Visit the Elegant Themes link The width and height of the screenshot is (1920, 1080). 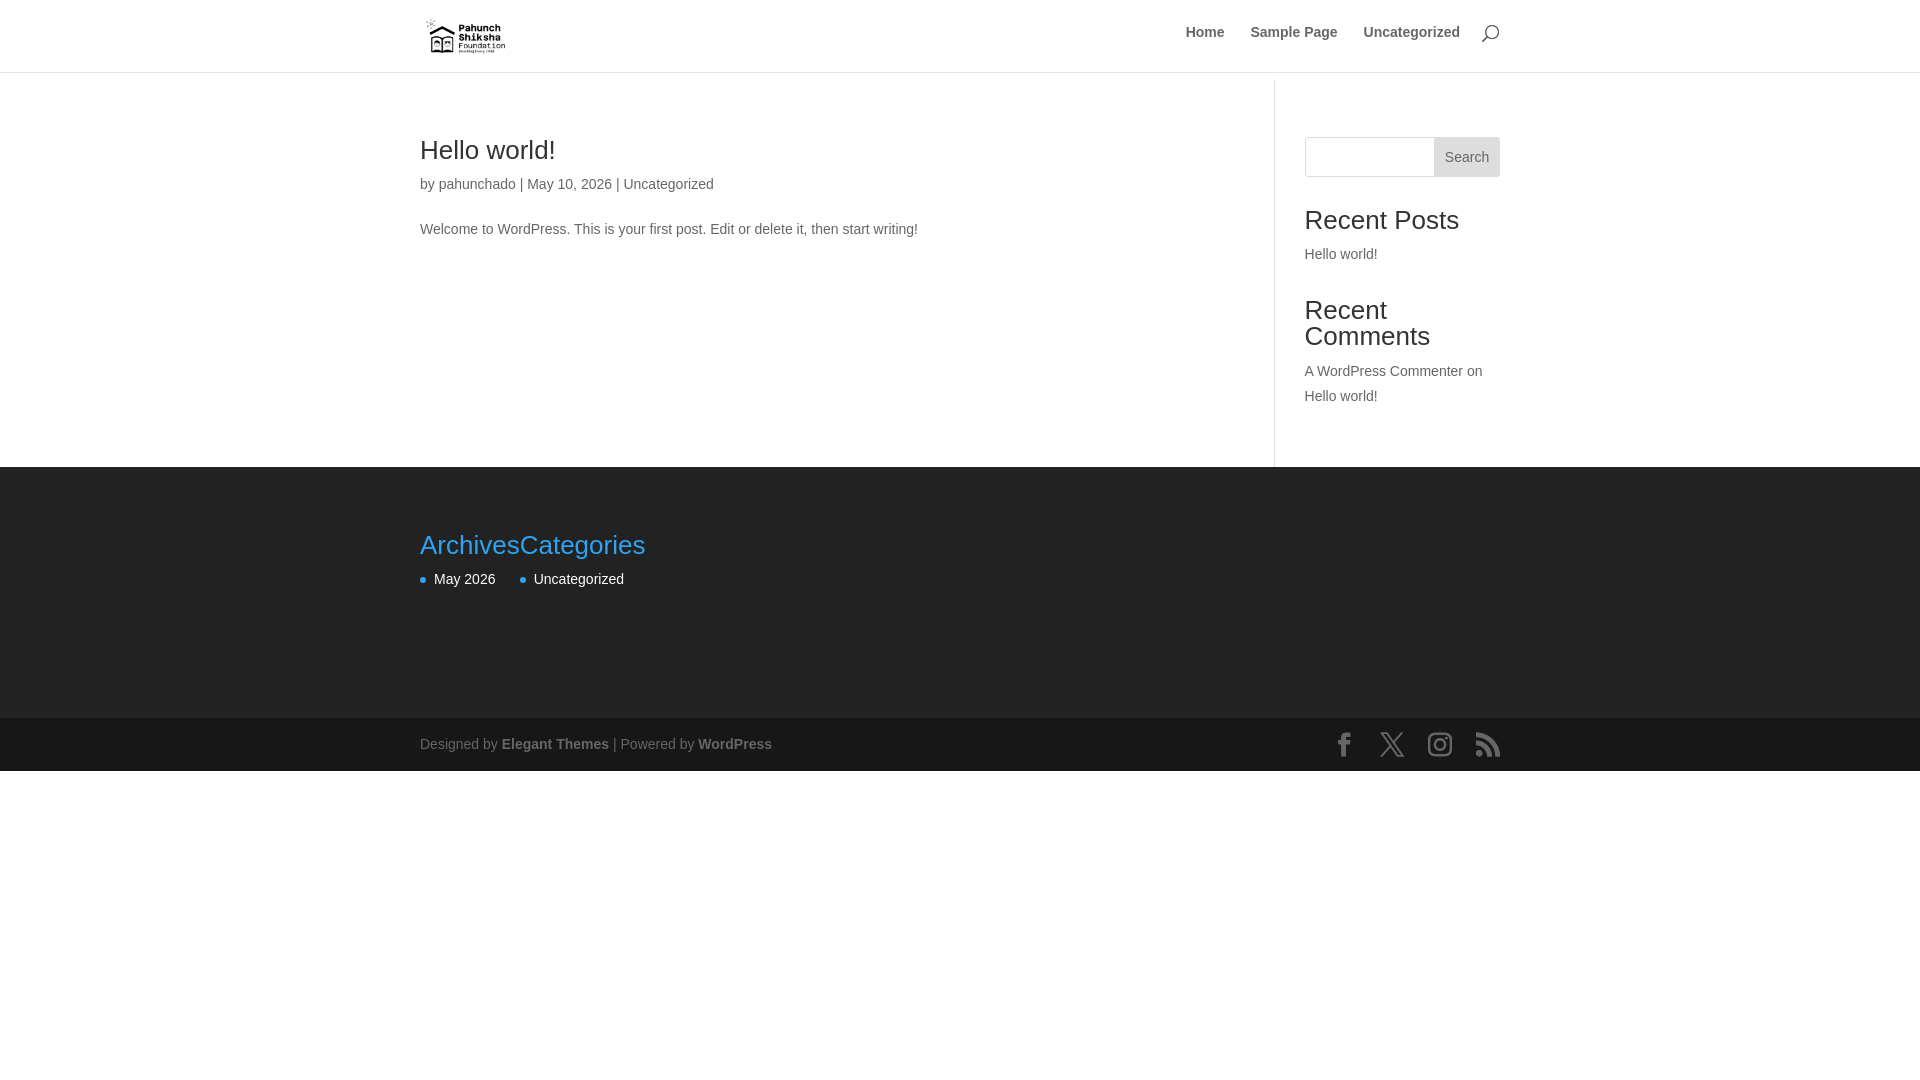[x=555, y=744]
